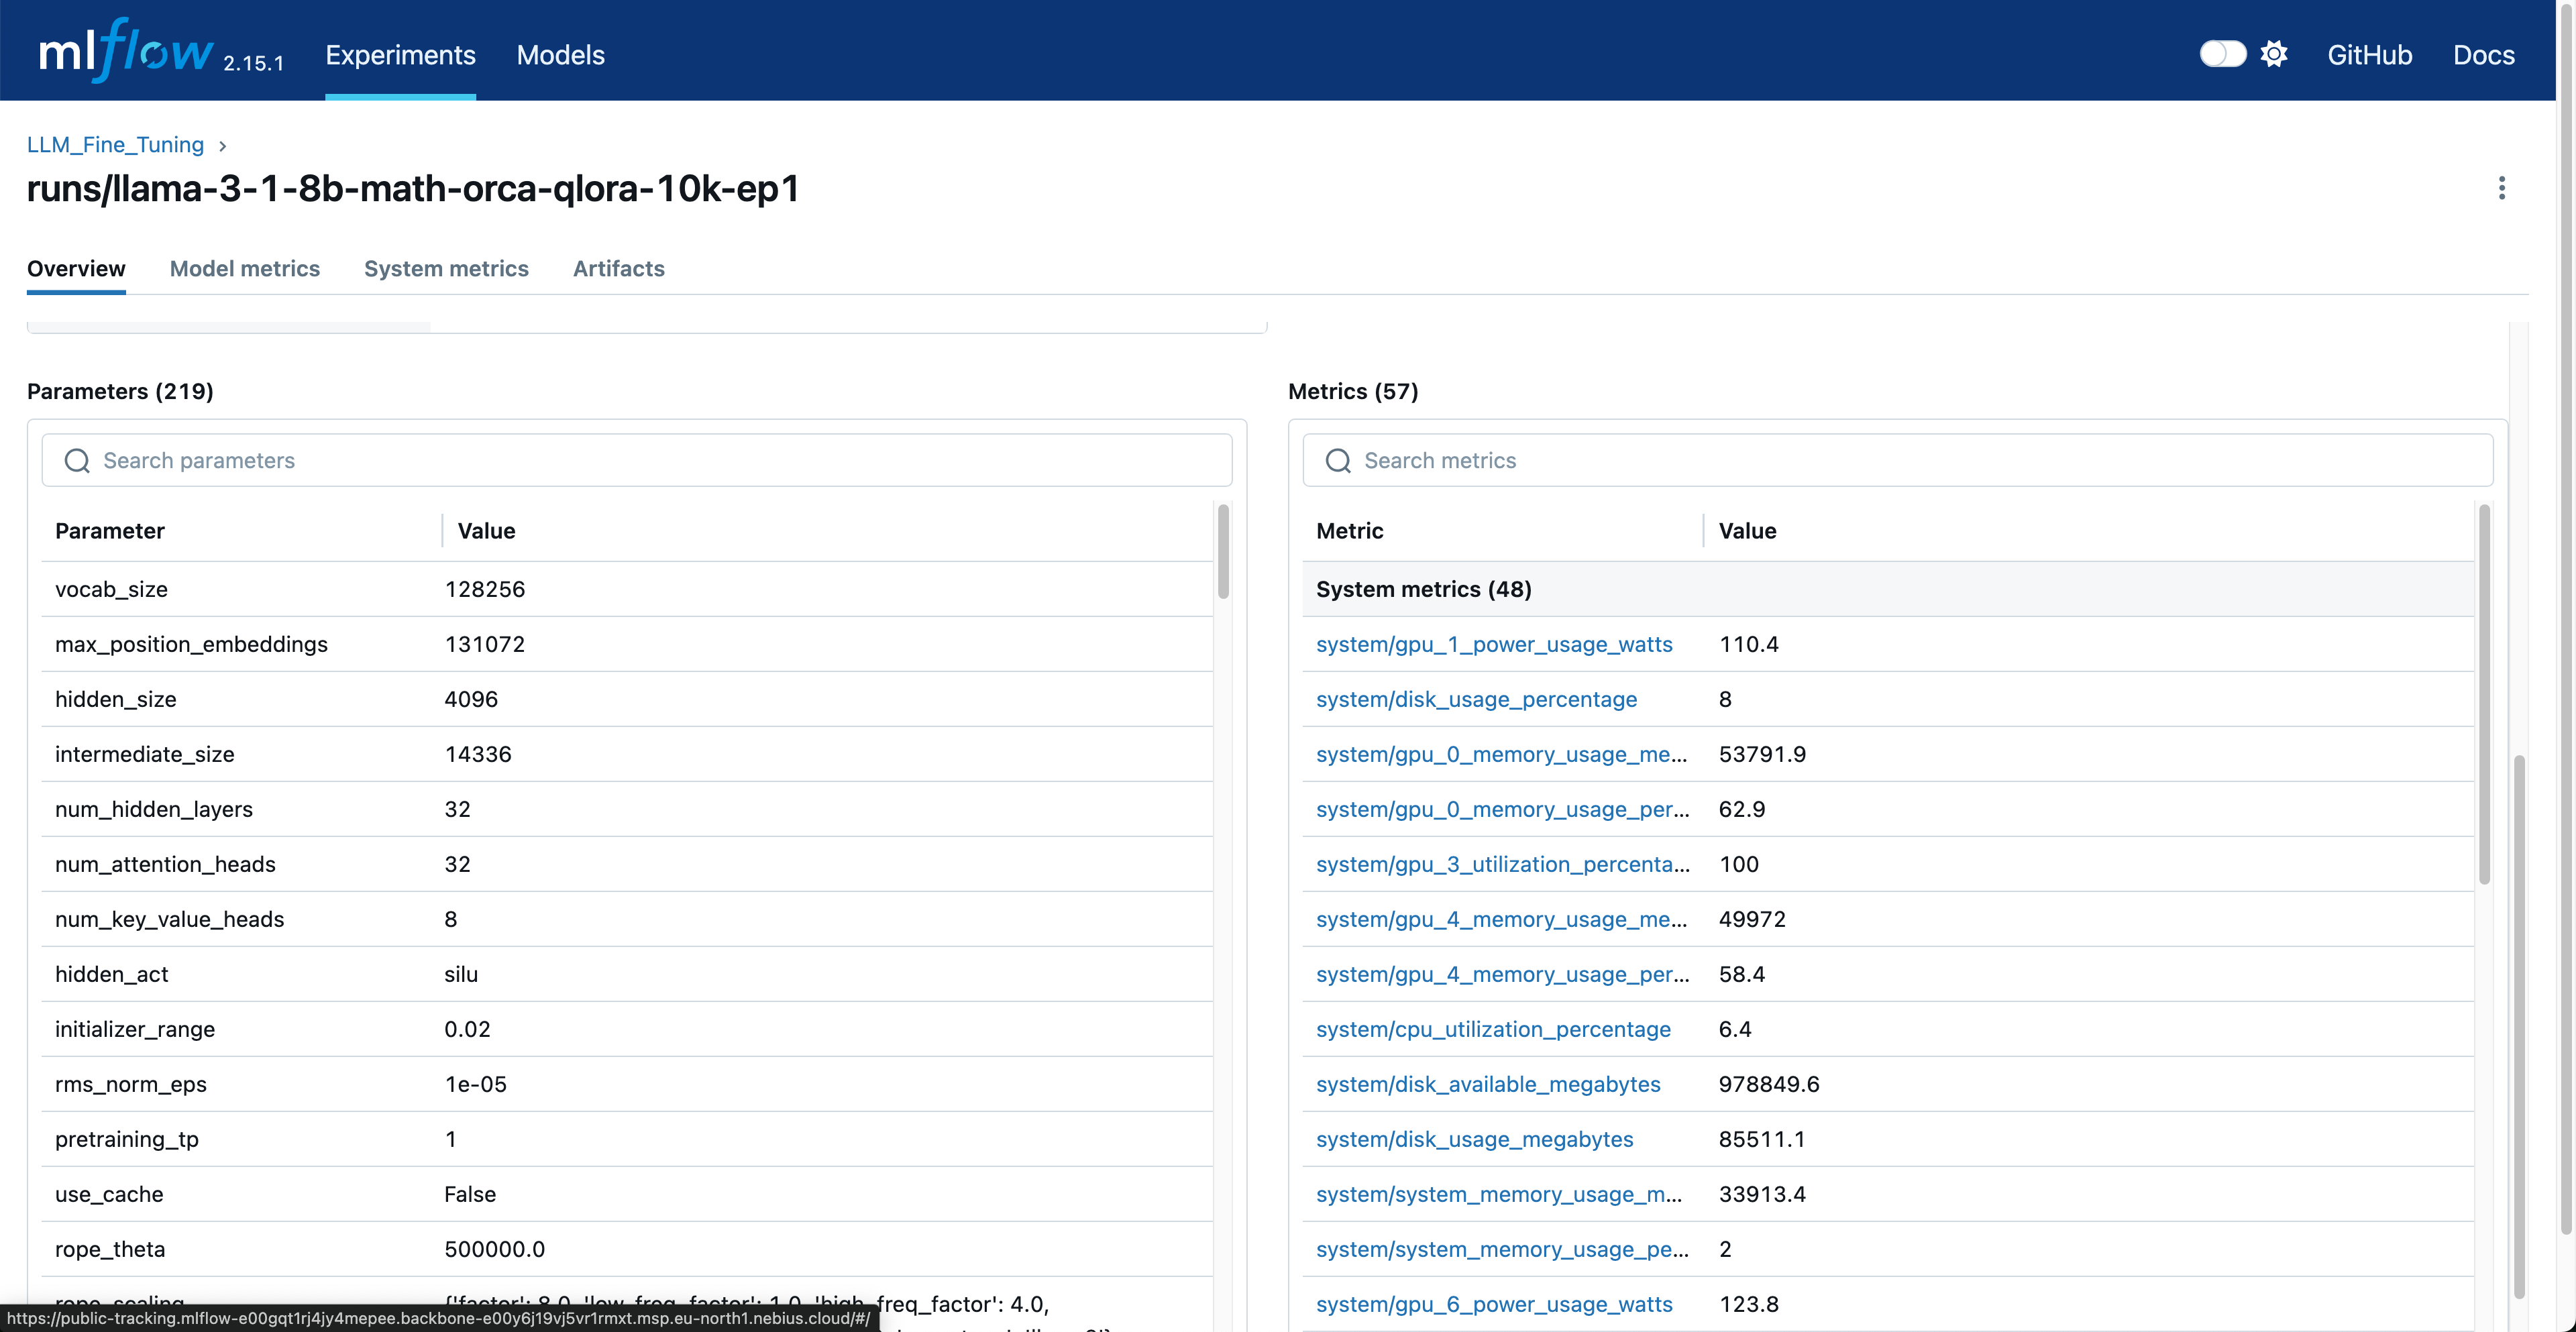Click the search icon in parameters box
2576x1332 pixels.
[77, 460]
